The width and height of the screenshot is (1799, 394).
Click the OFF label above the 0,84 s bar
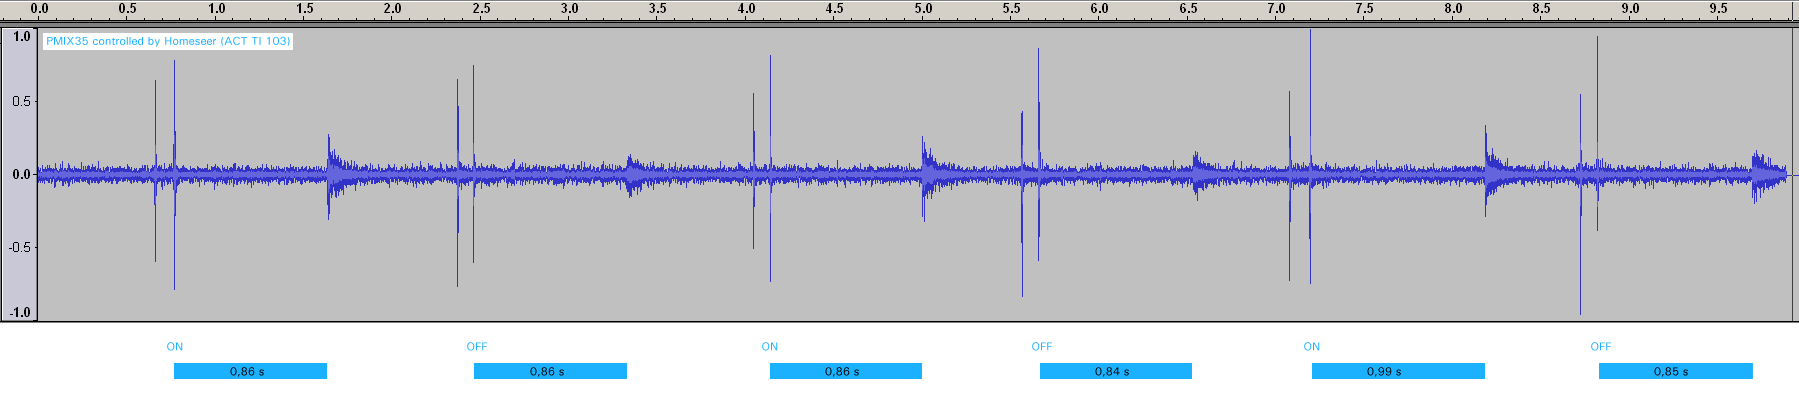1041,347
